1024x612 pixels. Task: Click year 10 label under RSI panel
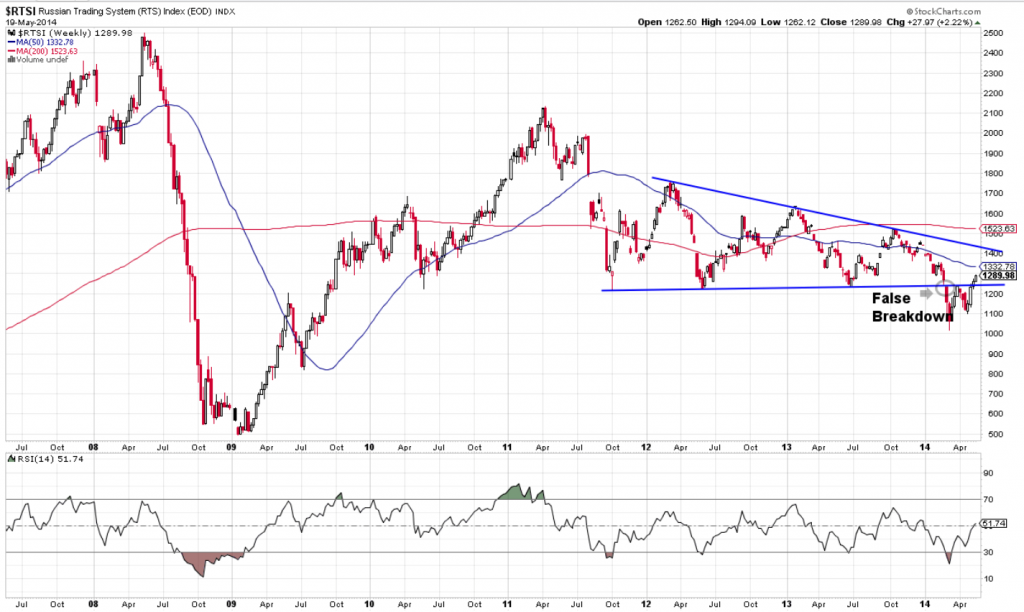[370, 604]
